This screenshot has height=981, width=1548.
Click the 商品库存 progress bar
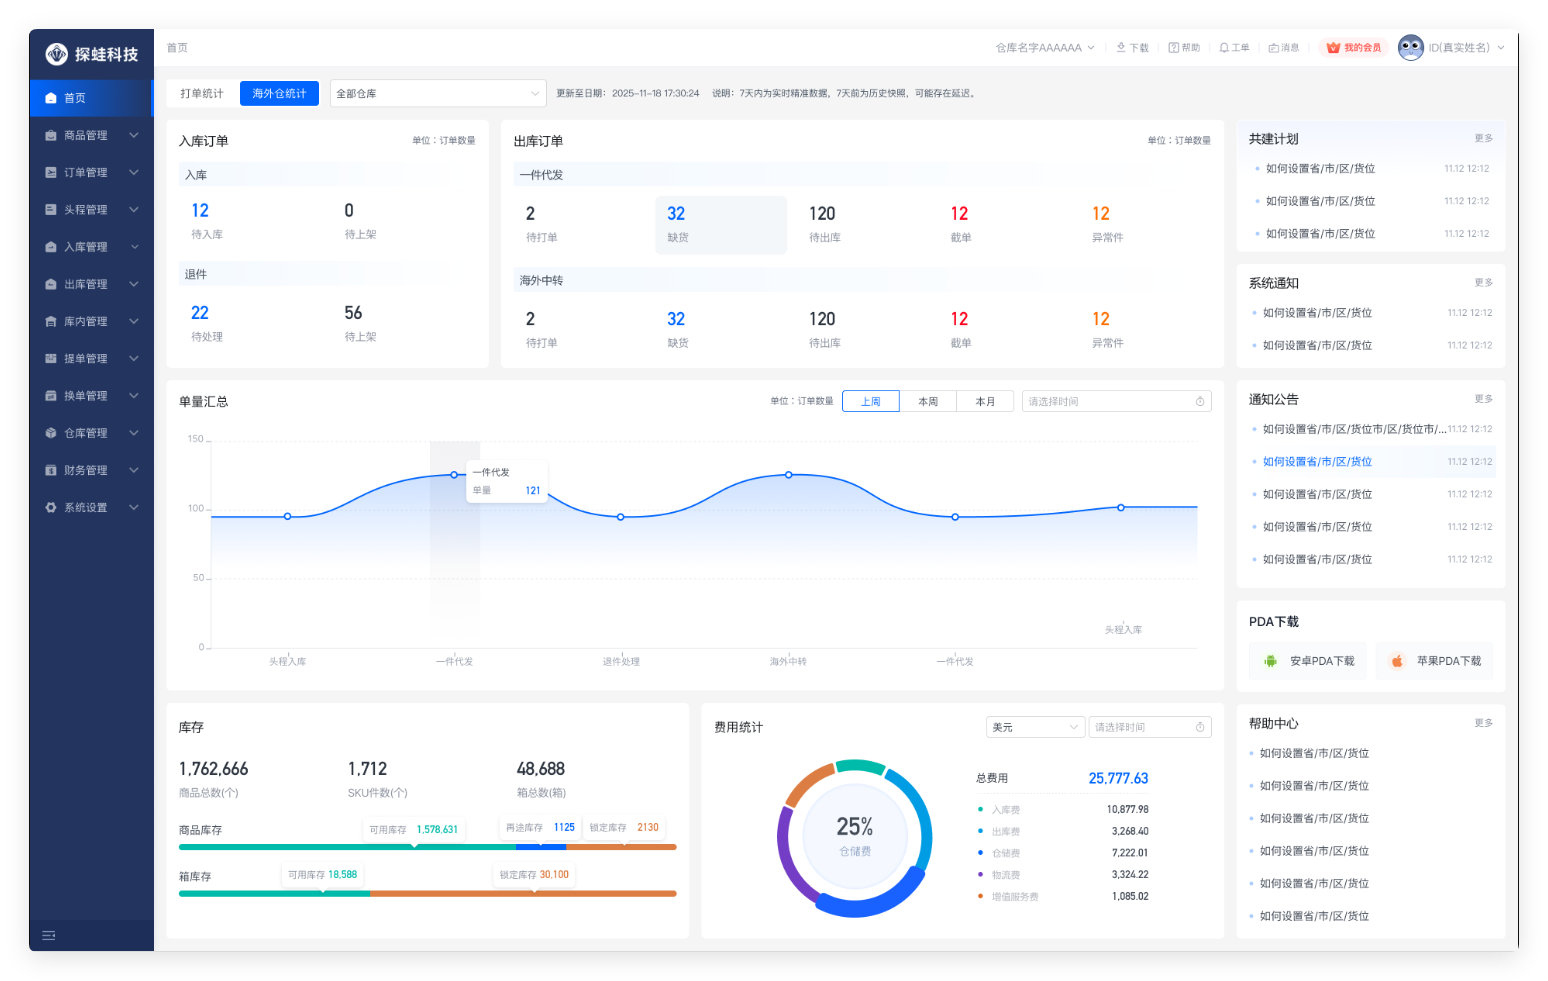pyautogui.click(x=427, y=847)
